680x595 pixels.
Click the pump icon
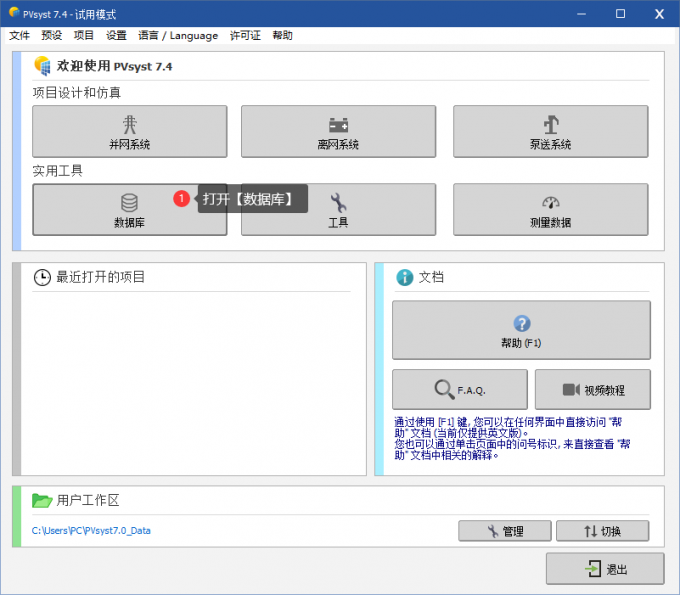[551, 124]
